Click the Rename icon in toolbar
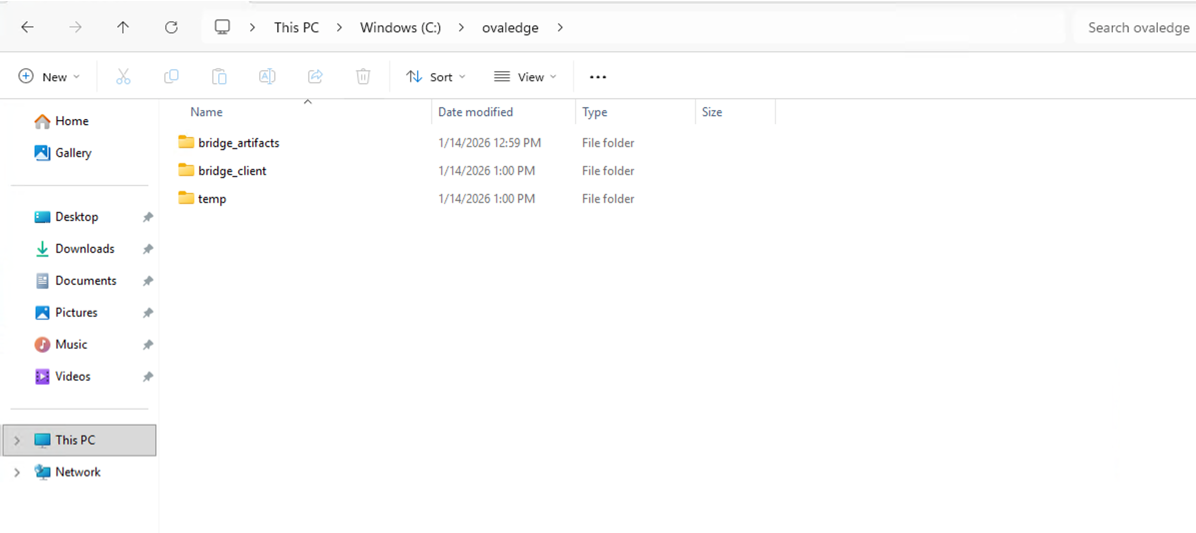 267,77
